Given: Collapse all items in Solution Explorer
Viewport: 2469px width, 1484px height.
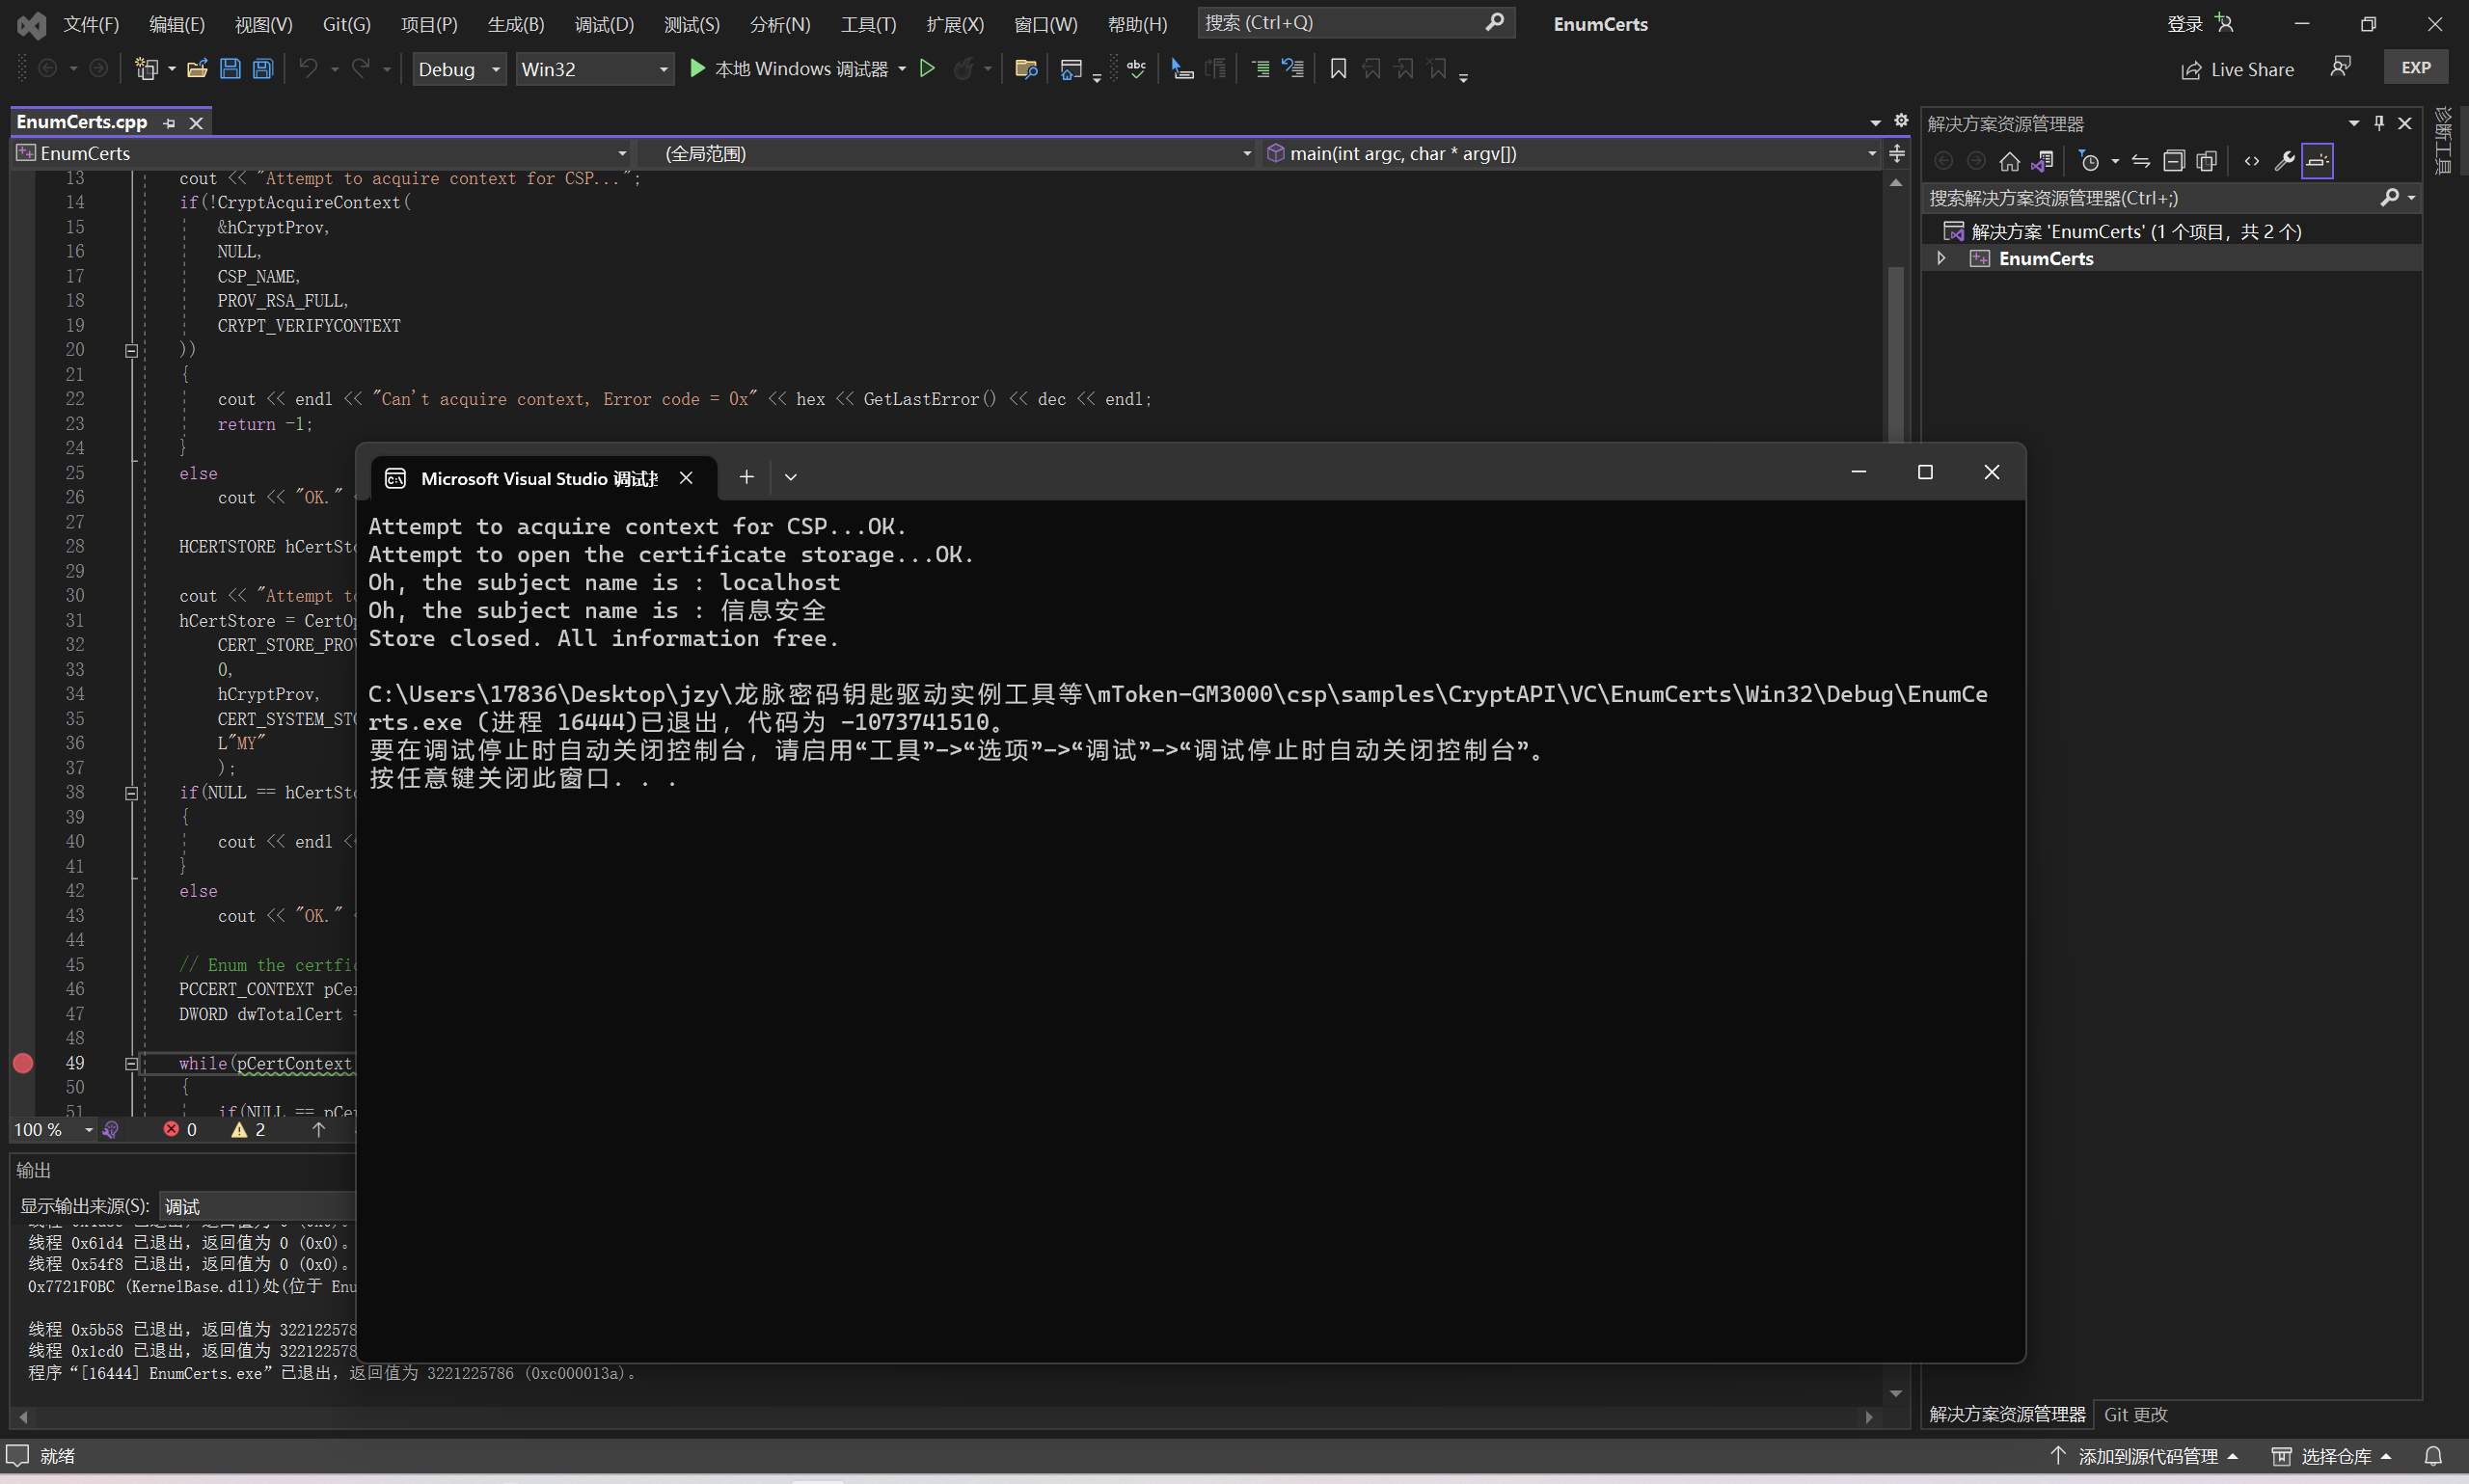Looking at the screenshot, I should [x=2174, y=161].
